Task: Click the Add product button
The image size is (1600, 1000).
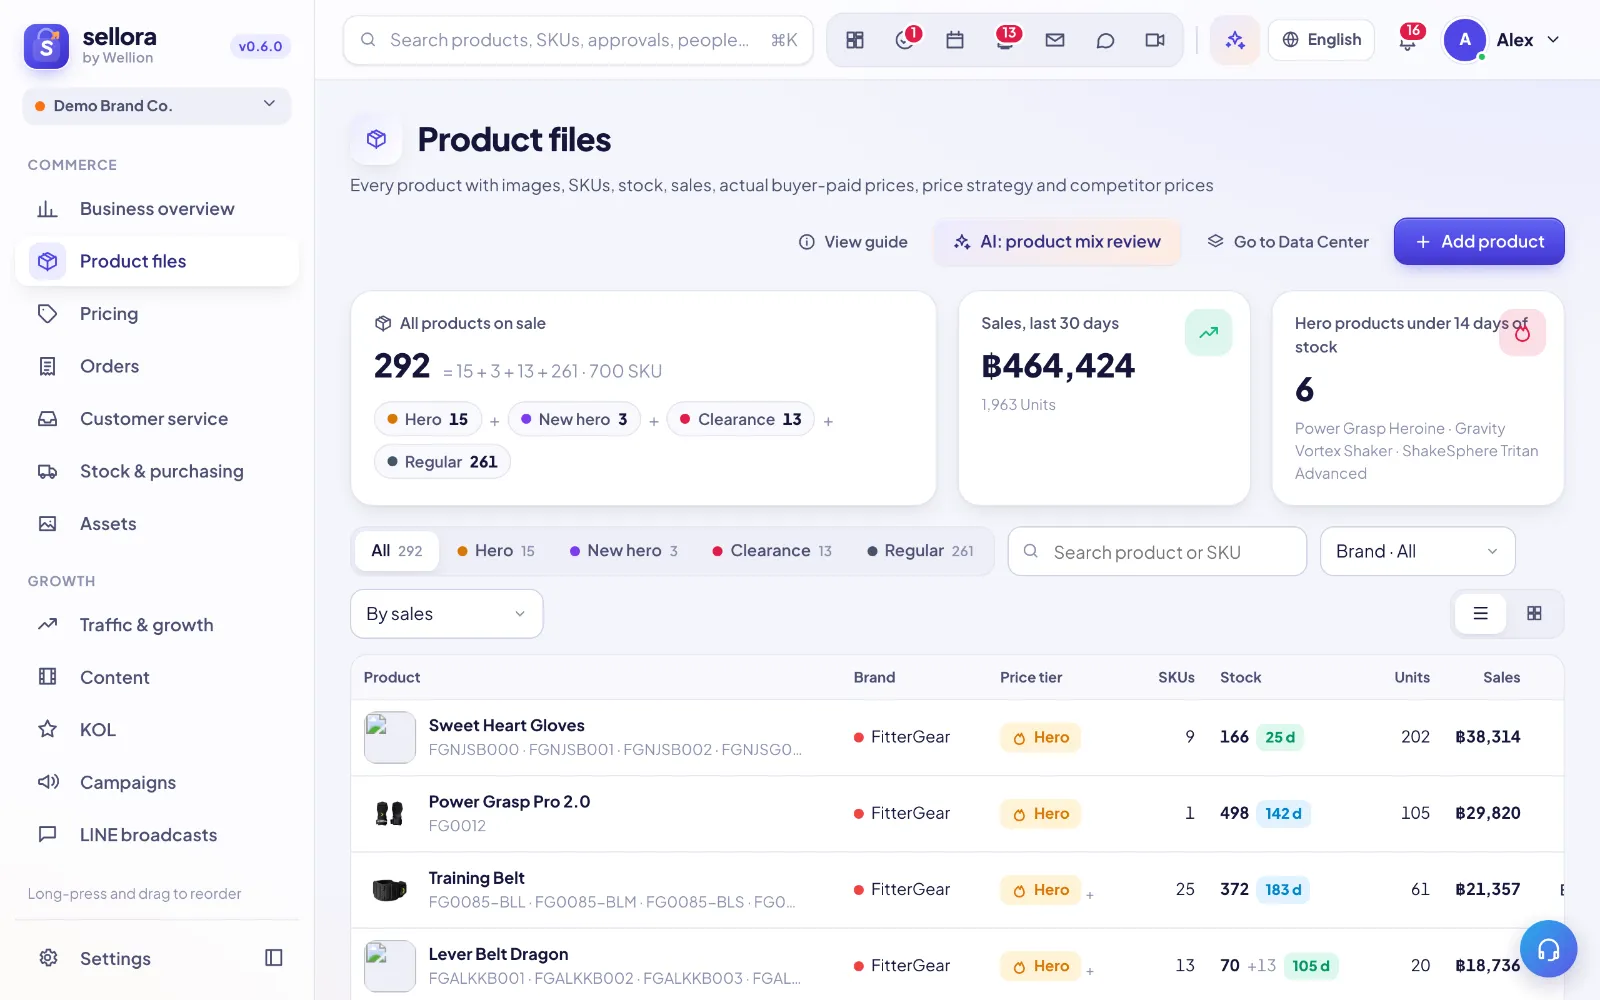Action: (x=1479, y=242)
